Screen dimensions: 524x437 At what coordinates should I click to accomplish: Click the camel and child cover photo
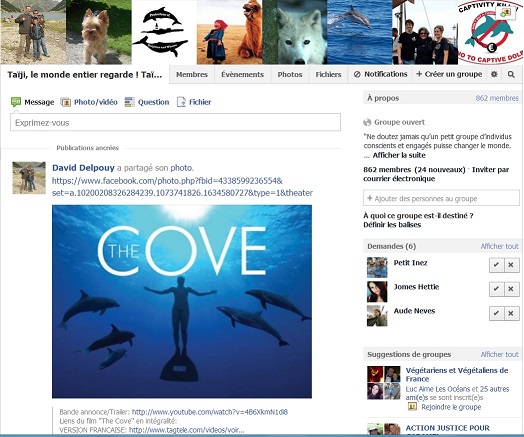click(x=229, y=32)
